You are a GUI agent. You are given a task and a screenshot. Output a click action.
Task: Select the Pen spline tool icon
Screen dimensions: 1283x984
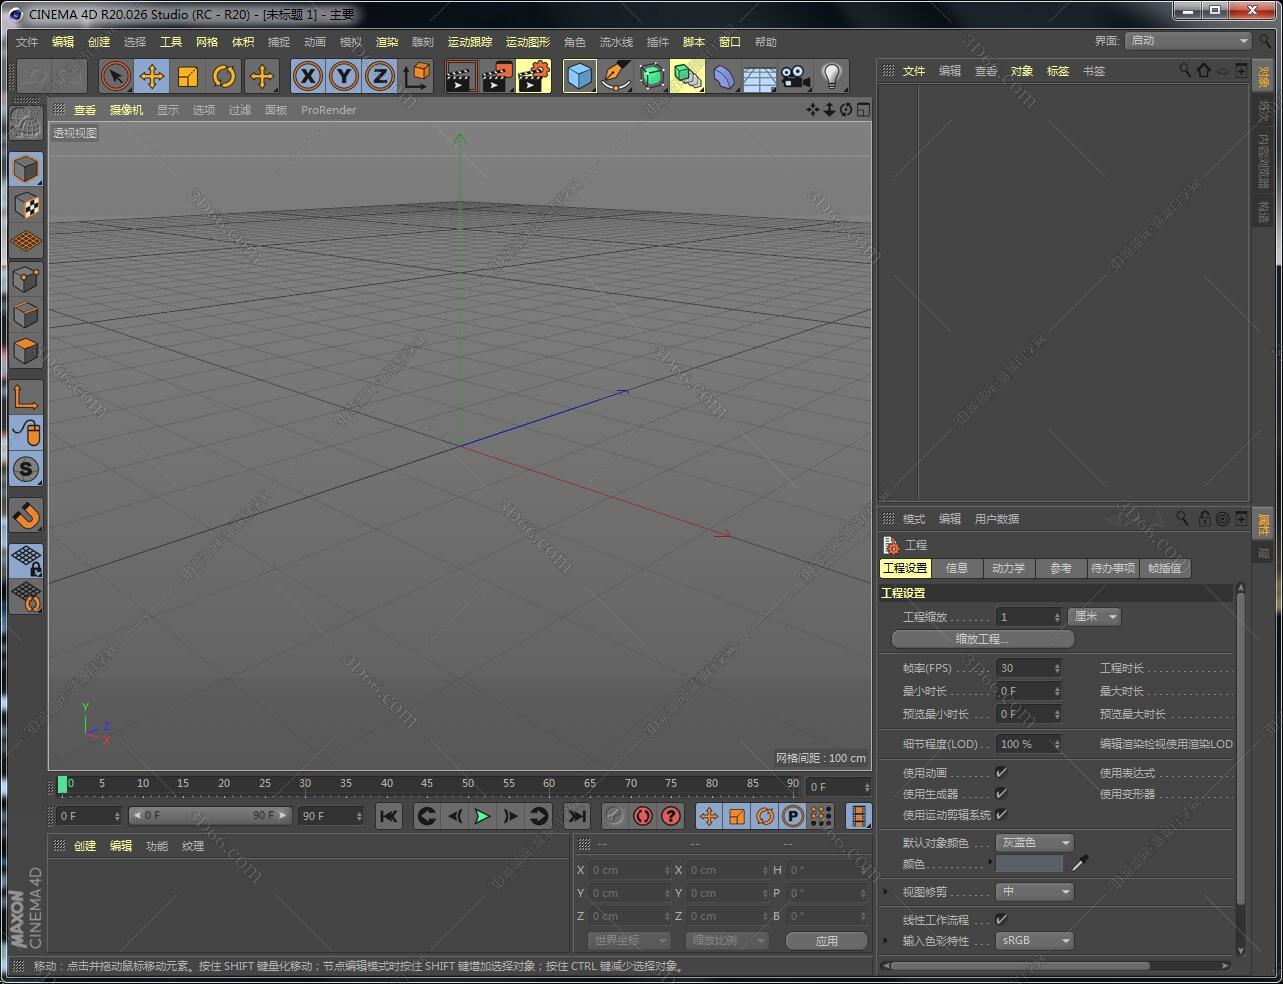tap(615, 76)
